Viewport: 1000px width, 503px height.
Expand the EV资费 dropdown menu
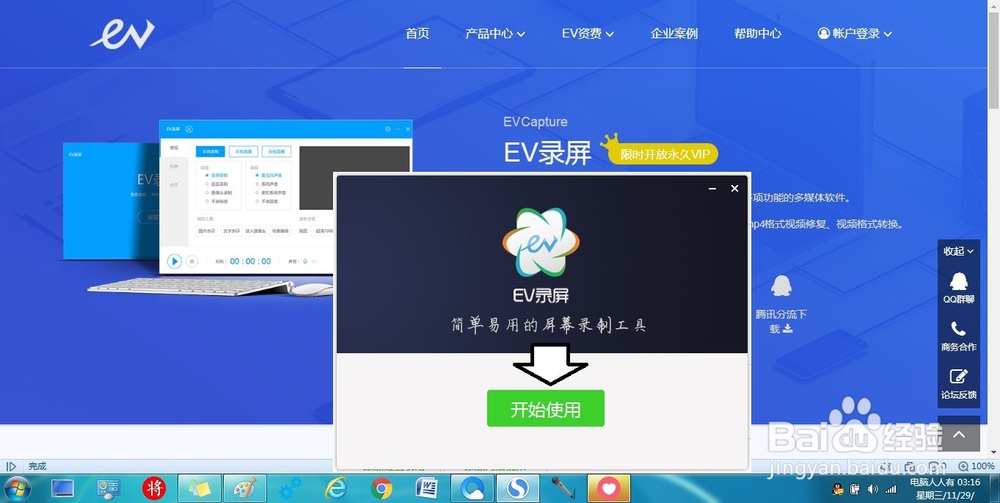coord(587,34)
